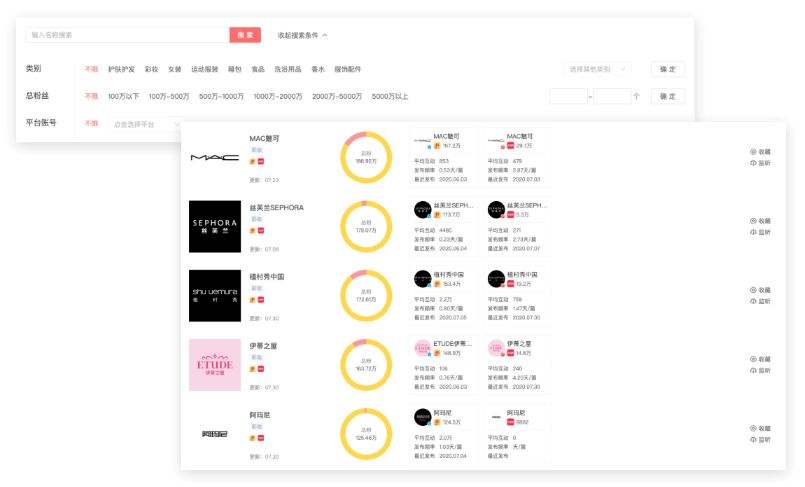This screenshot has height=487, width=805.
Task: Select the 食品 category filter
Action: 258,69
